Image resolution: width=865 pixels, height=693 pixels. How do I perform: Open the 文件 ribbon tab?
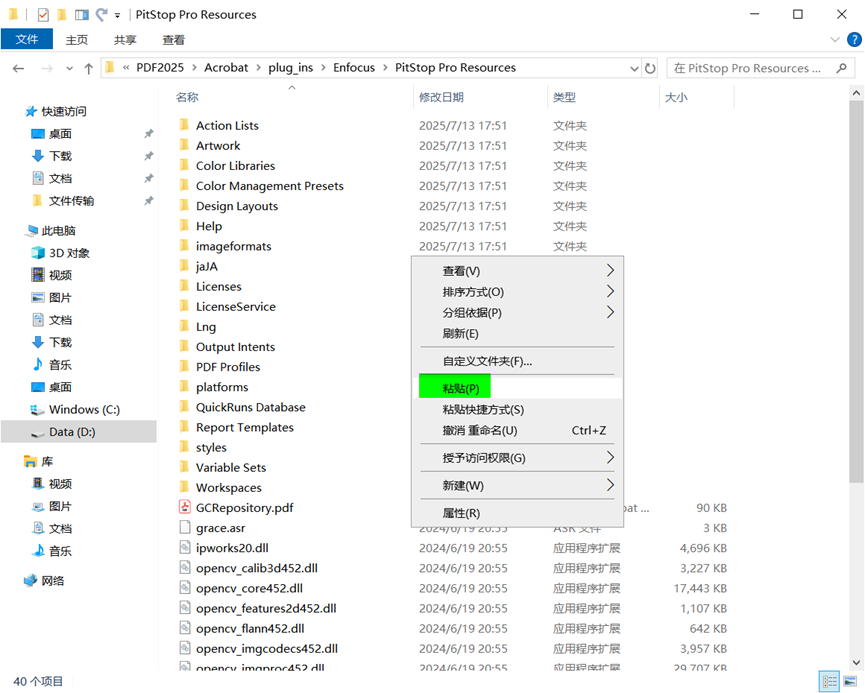click(27, 40)
